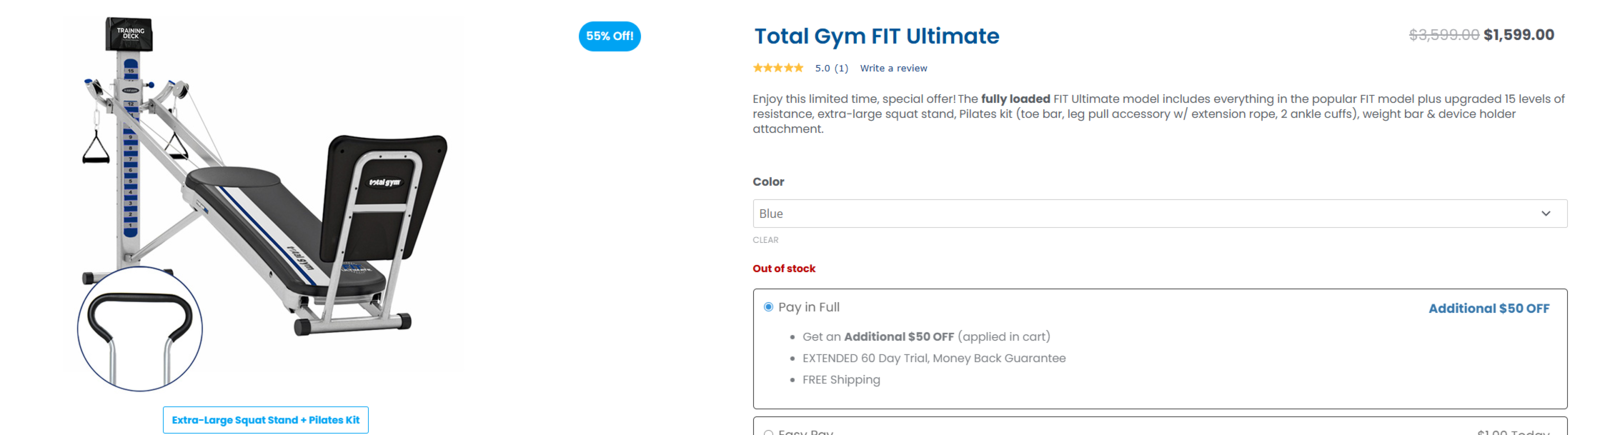Click the 55% Off badge
The height and width of the screenshot is (435, 1600).
[x=609, y=36]
